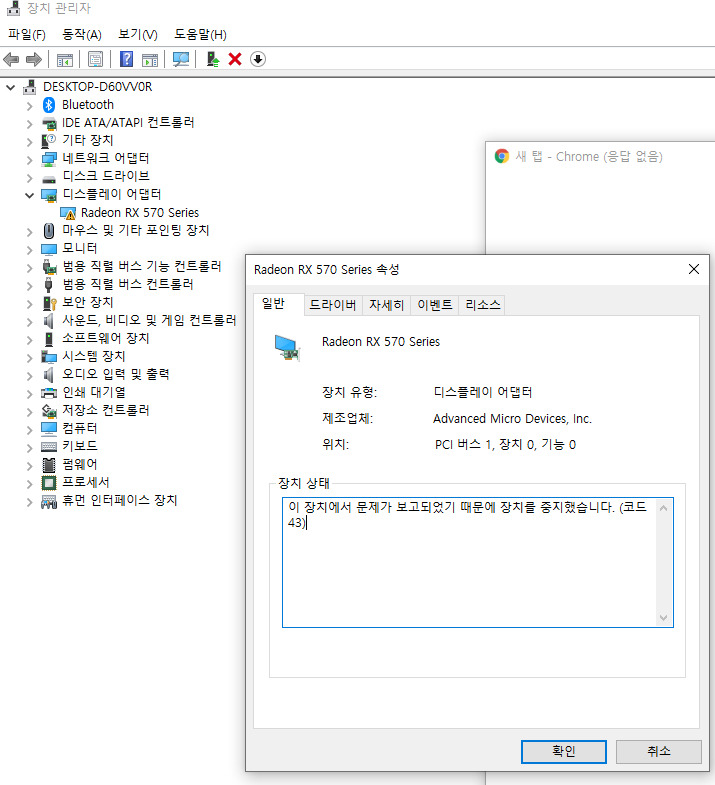Click the display adapter icon in properties dialog
The image size is (715, 785).
point(287,348)
